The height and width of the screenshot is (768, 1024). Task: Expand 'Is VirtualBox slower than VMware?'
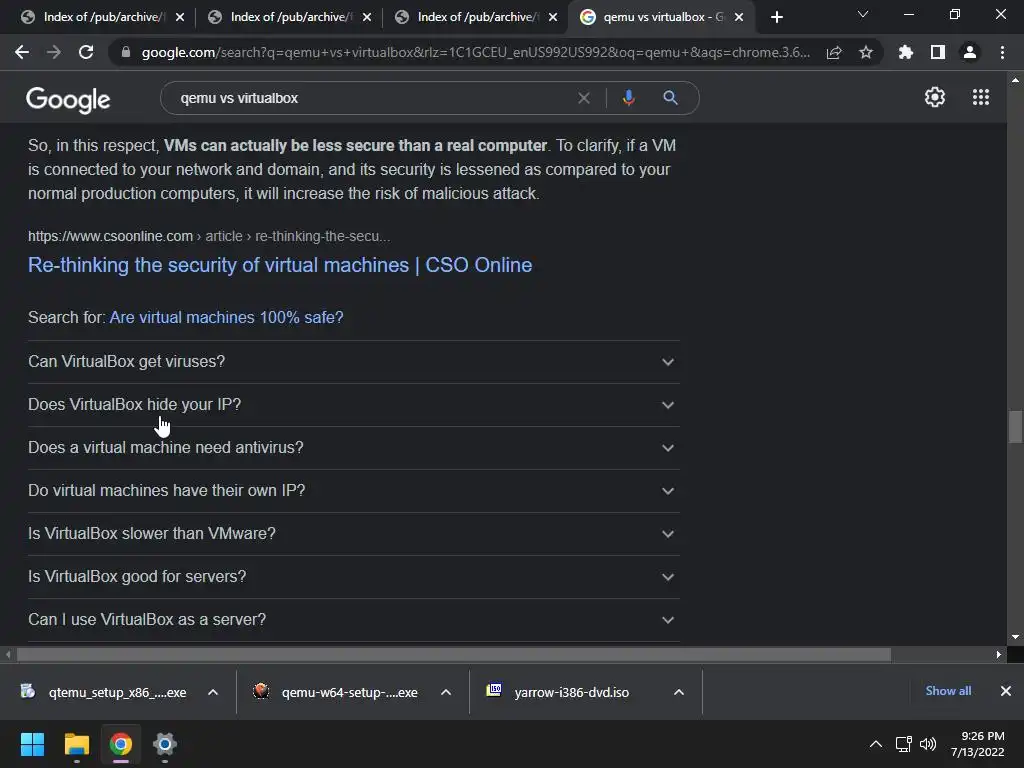(x=353, y=534)
